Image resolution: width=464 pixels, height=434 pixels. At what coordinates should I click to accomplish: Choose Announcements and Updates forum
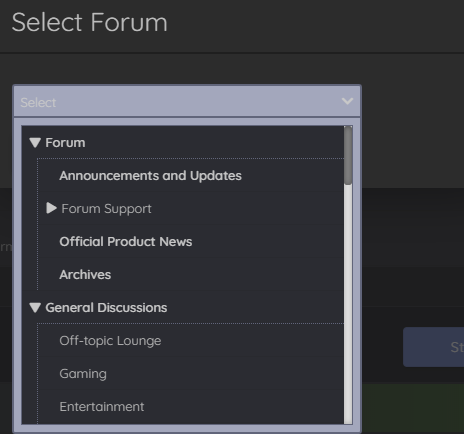(x=150, y=176)
